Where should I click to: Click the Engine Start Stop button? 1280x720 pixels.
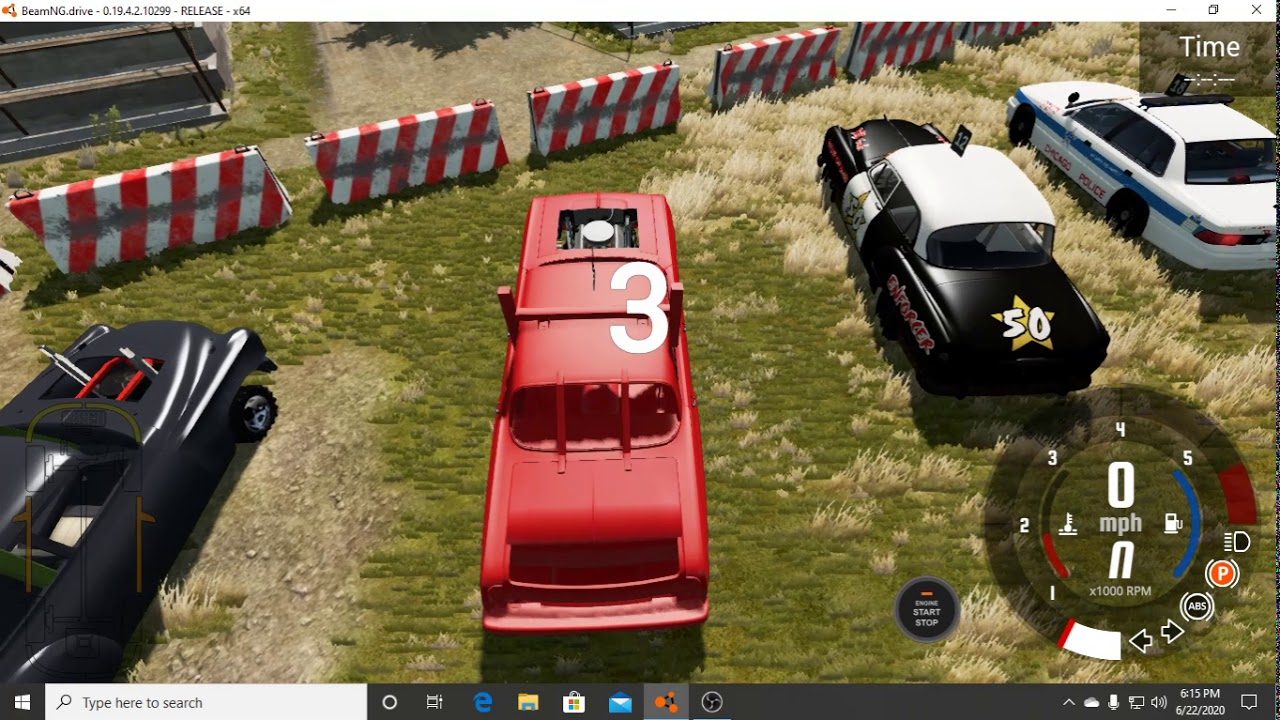click(927, 609)
